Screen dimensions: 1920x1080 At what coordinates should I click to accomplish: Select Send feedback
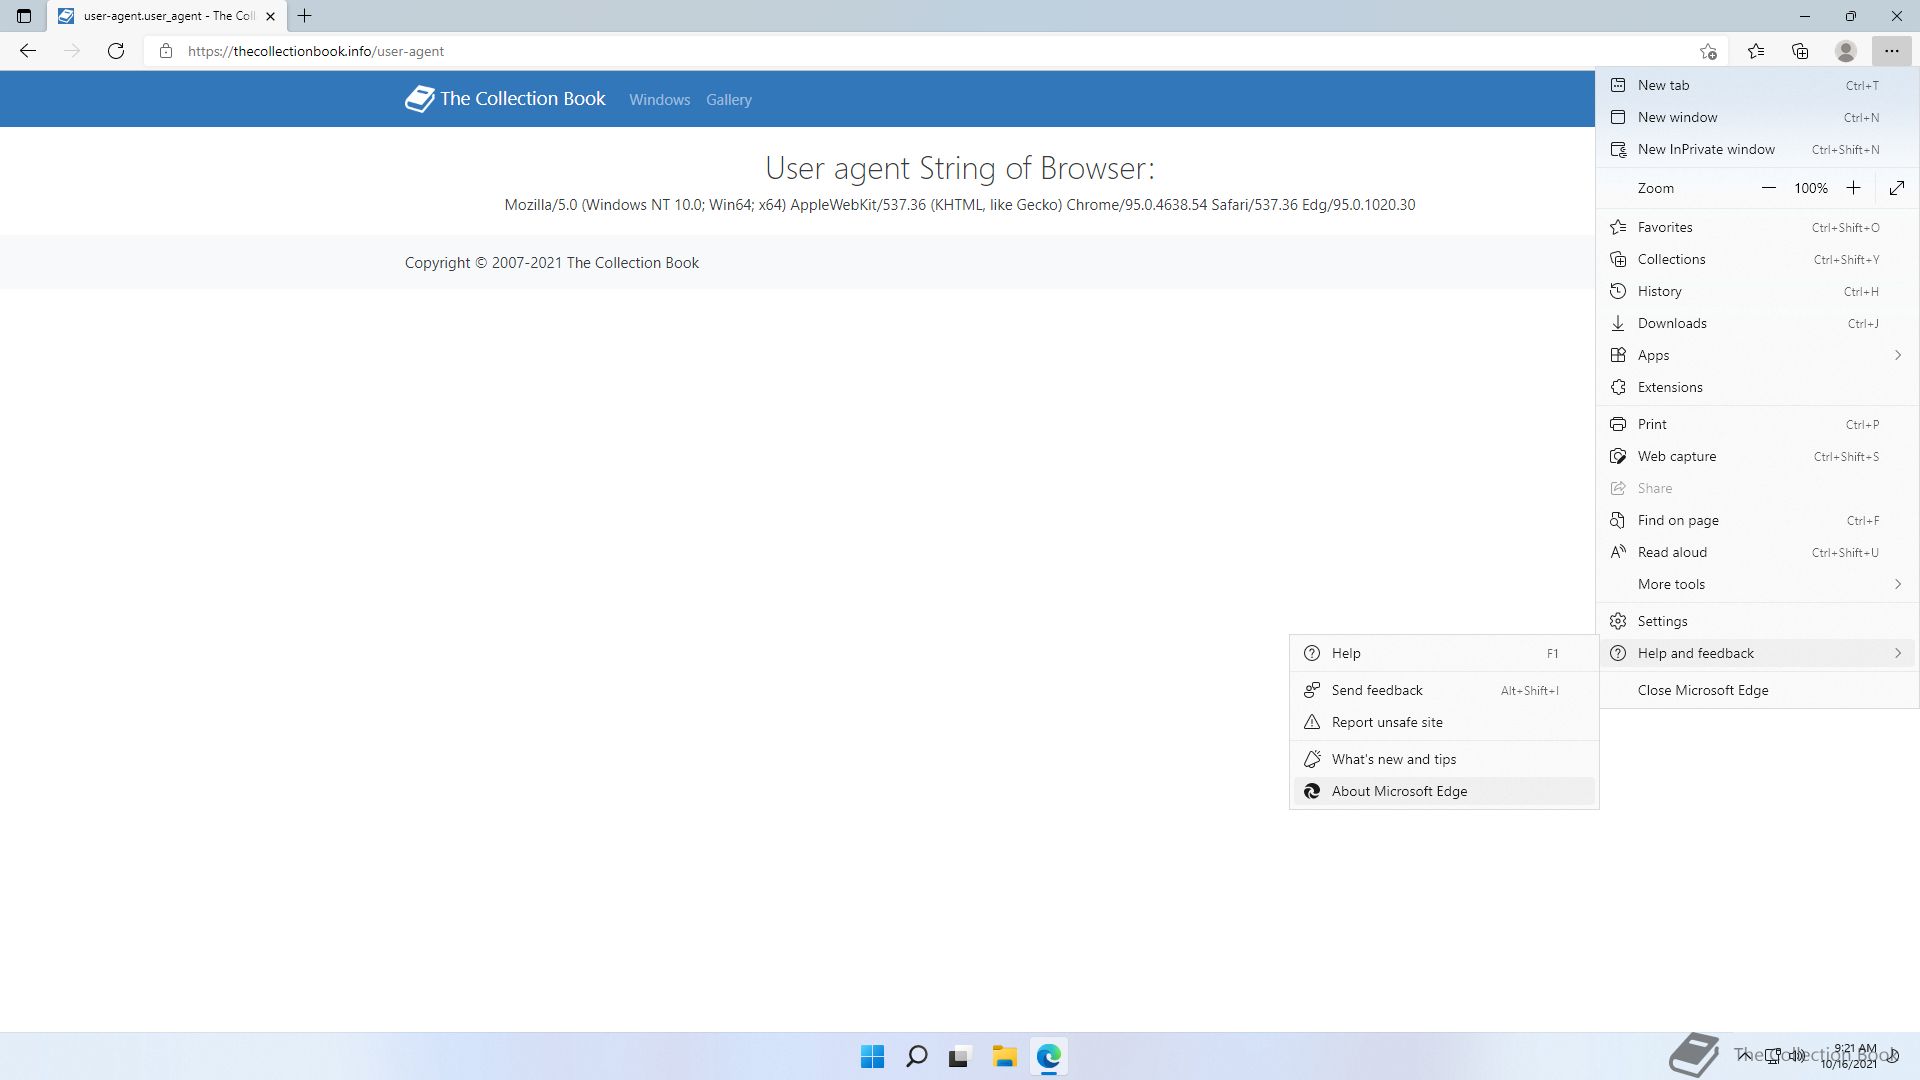(1444, 690)
